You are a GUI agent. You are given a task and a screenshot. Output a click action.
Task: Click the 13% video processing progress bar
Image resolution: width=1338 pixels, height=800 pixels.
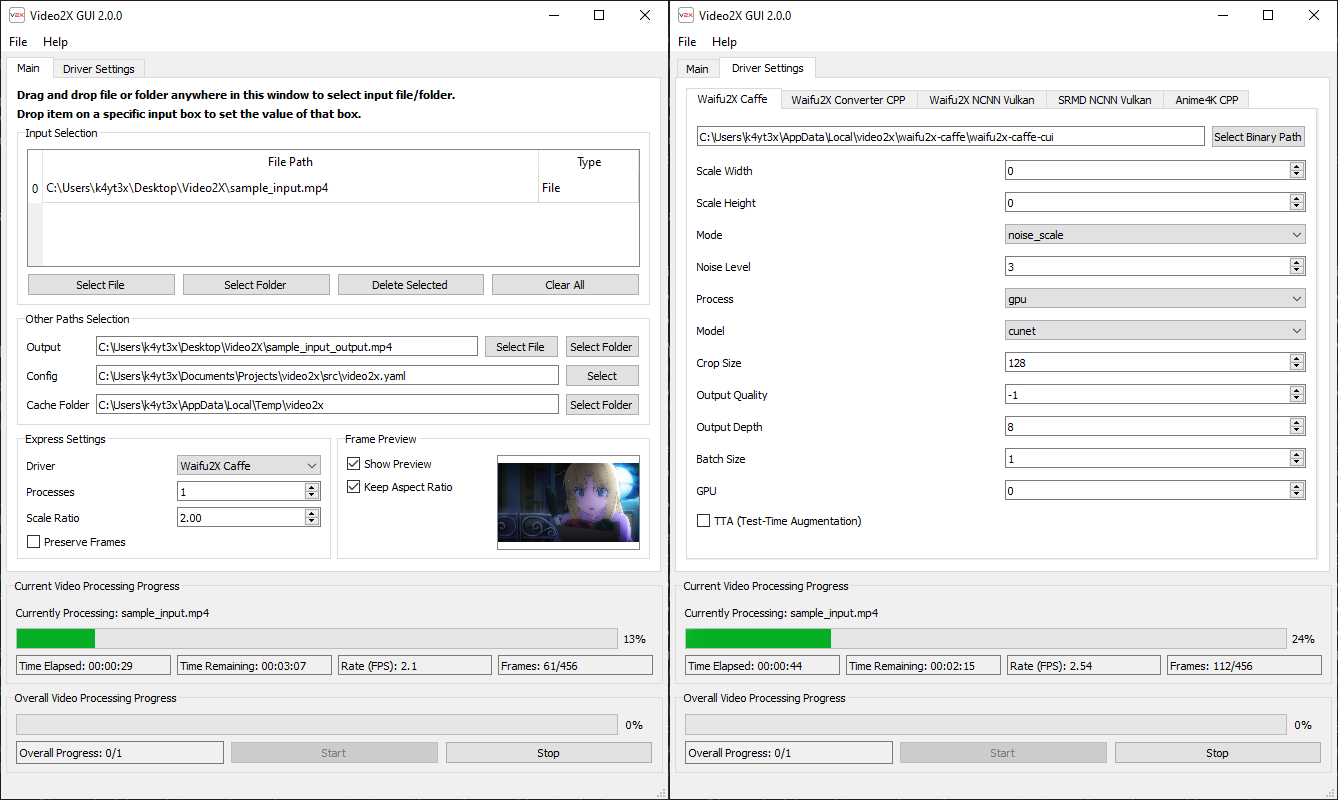coord(317,639)
